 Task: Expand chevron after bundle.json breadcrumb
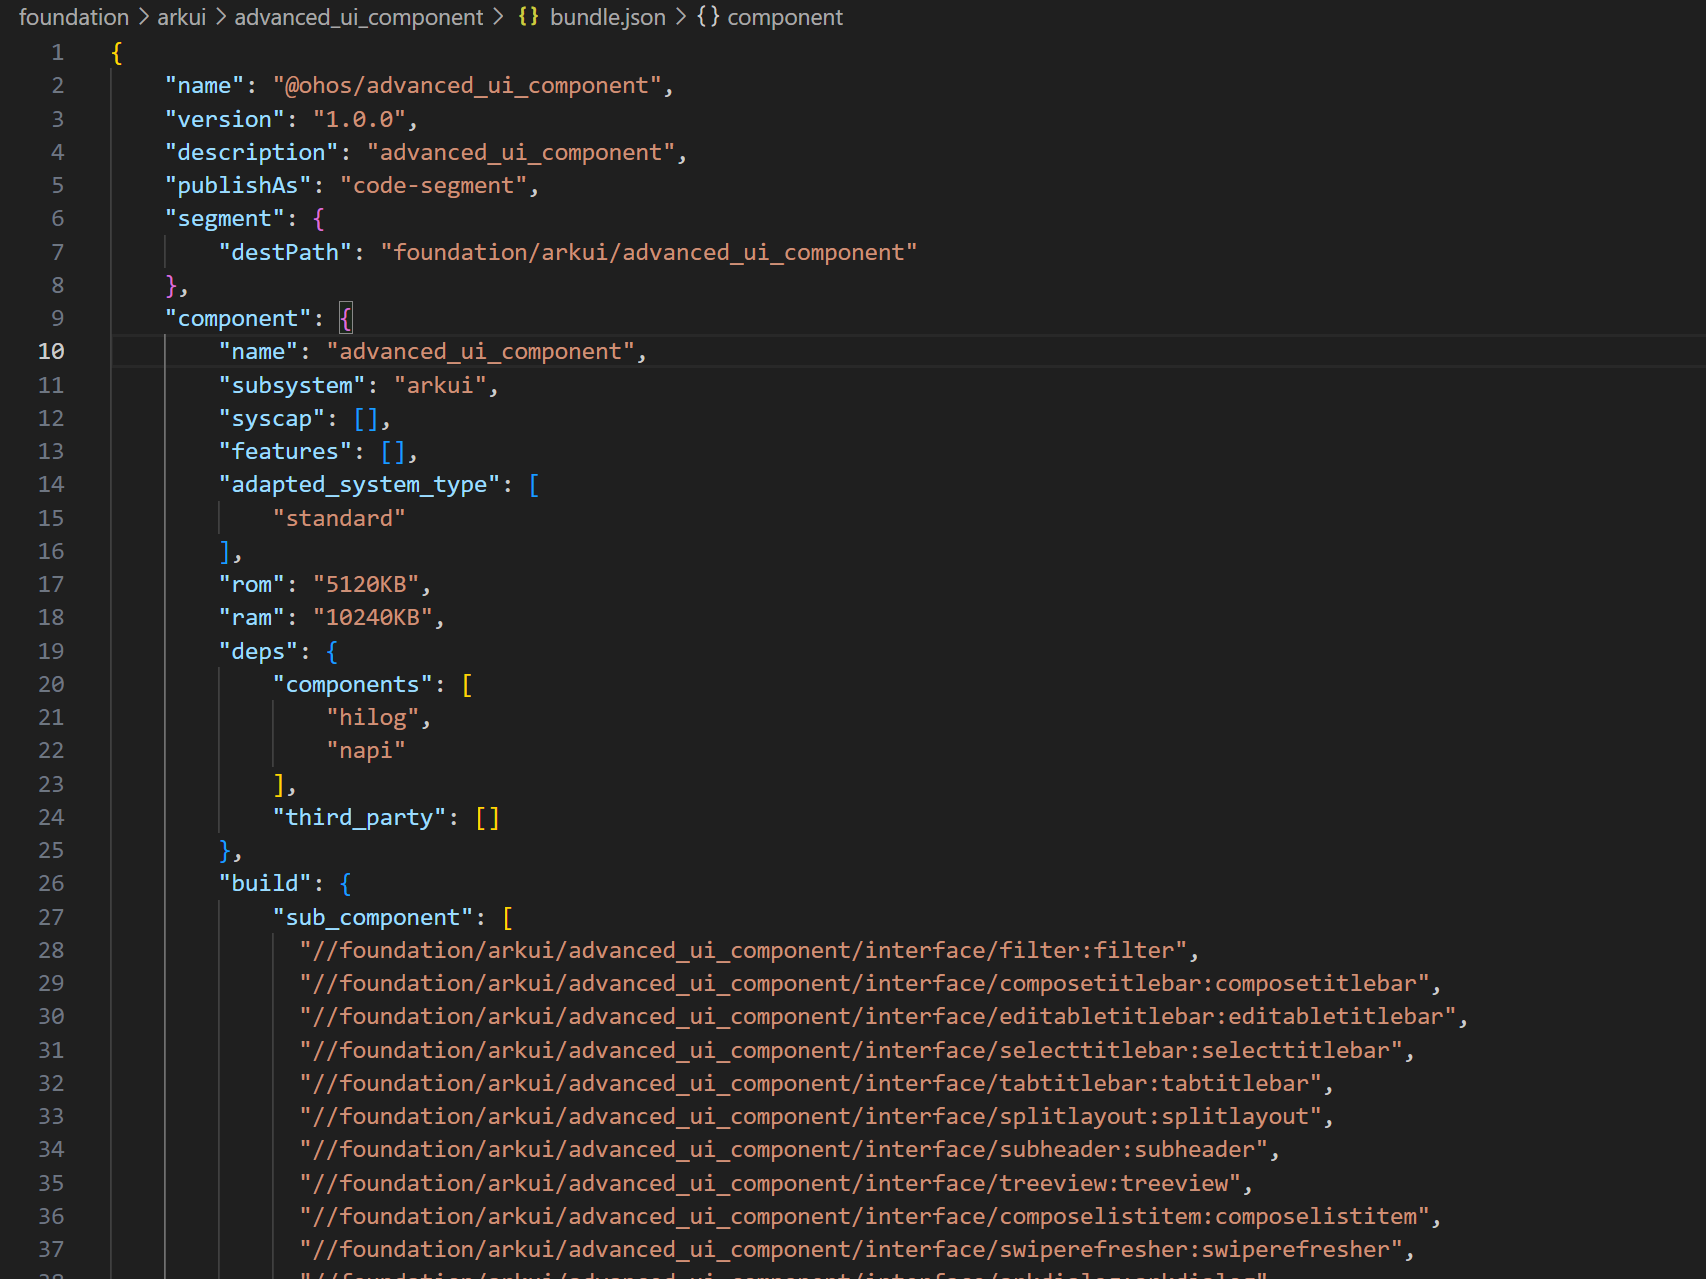[x=680, y=17]
